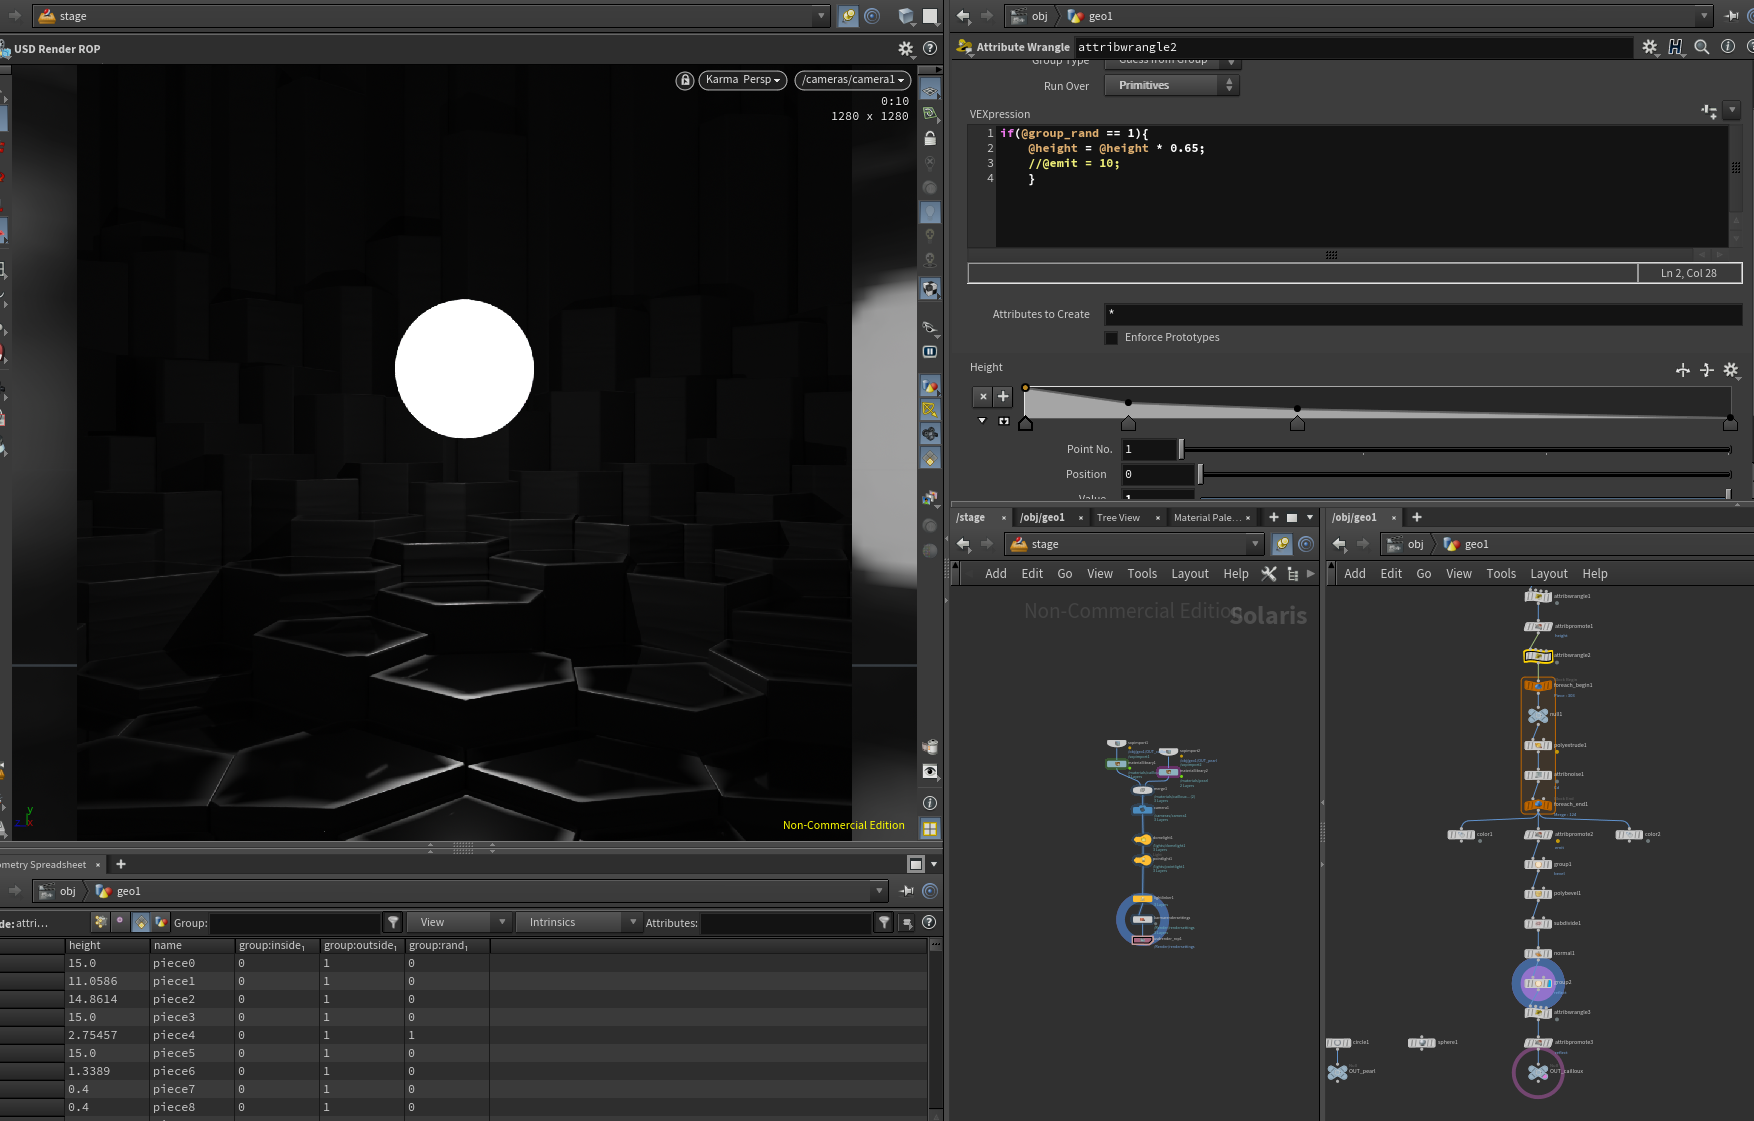Toggle the Vertices attribute class icon in spreadsheet
Viewport: 1754px width, 1121px height.
(120, 922)
